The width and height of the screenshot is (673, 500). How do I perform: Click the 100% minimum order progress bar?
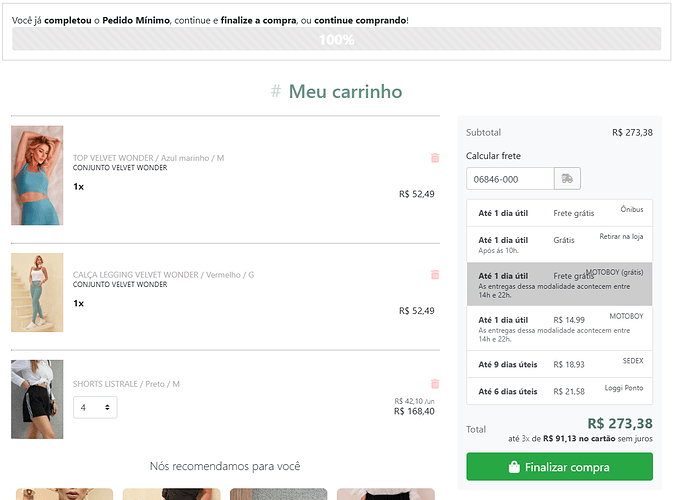336,39
